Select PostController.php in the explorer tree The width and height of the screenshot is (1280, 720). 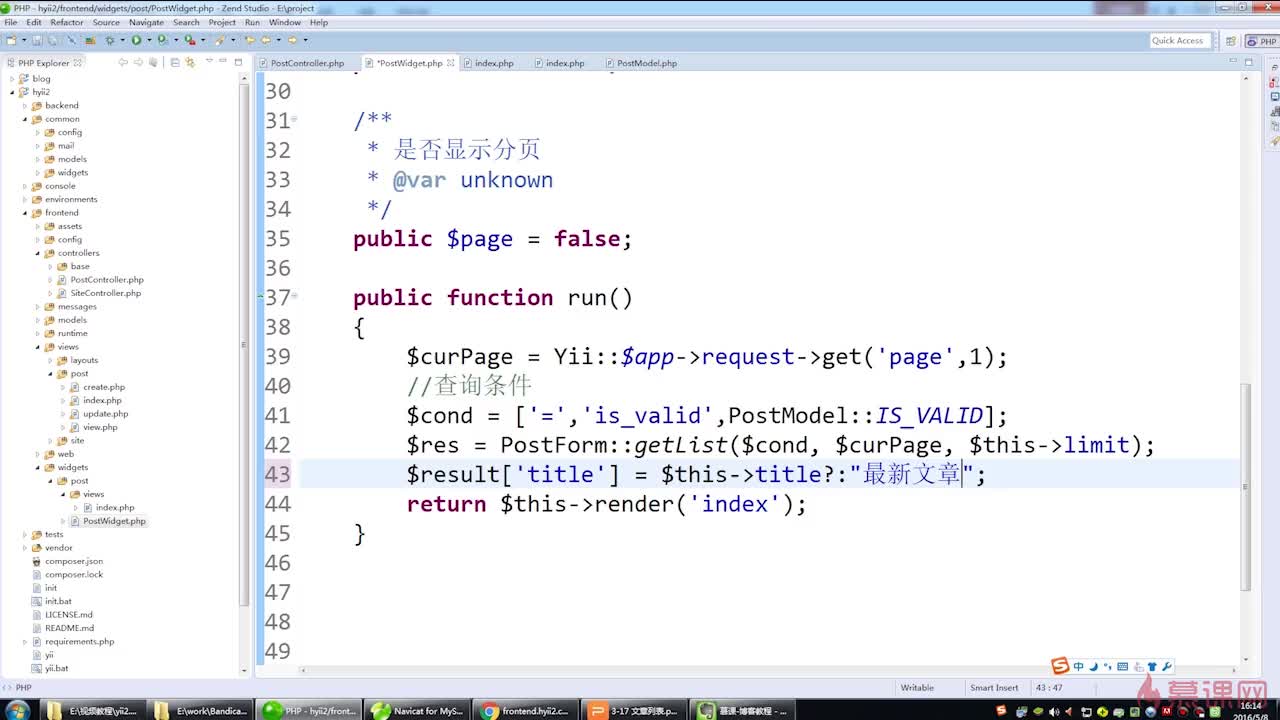107,280
